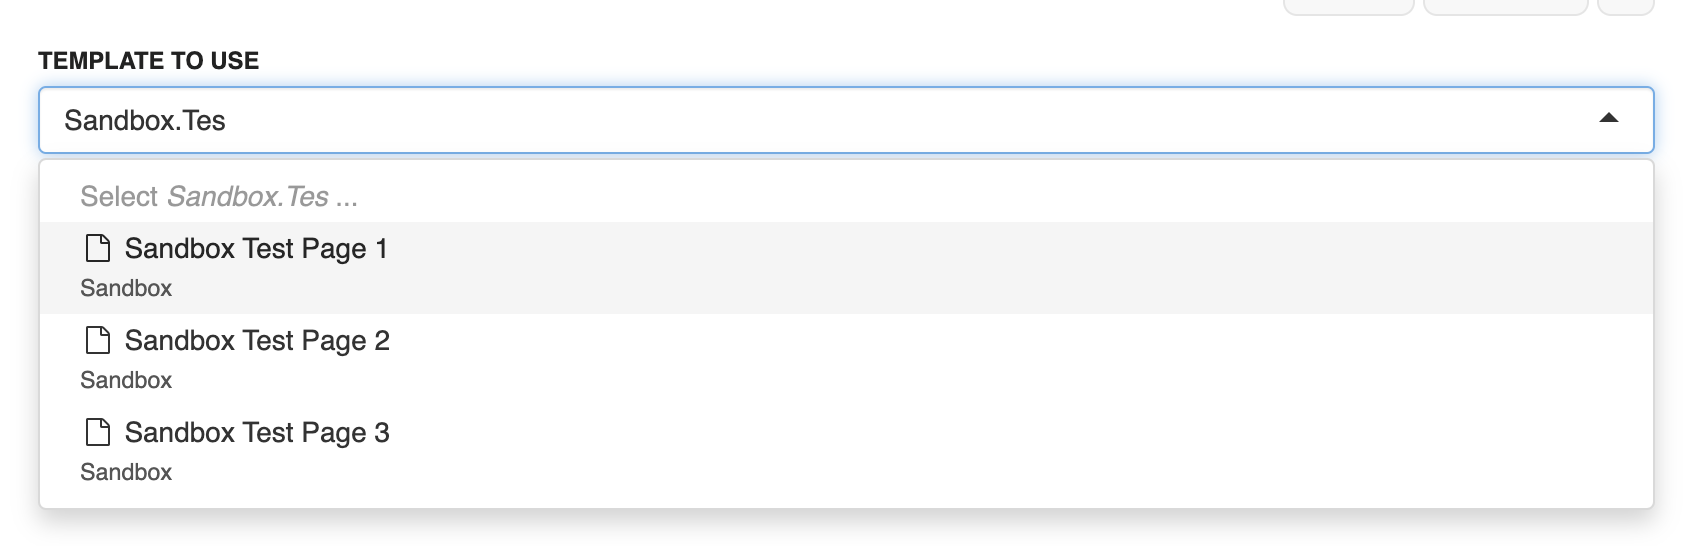
Task: Choose Sandbox Test Page 2 from the list
Action: (846, 360)
